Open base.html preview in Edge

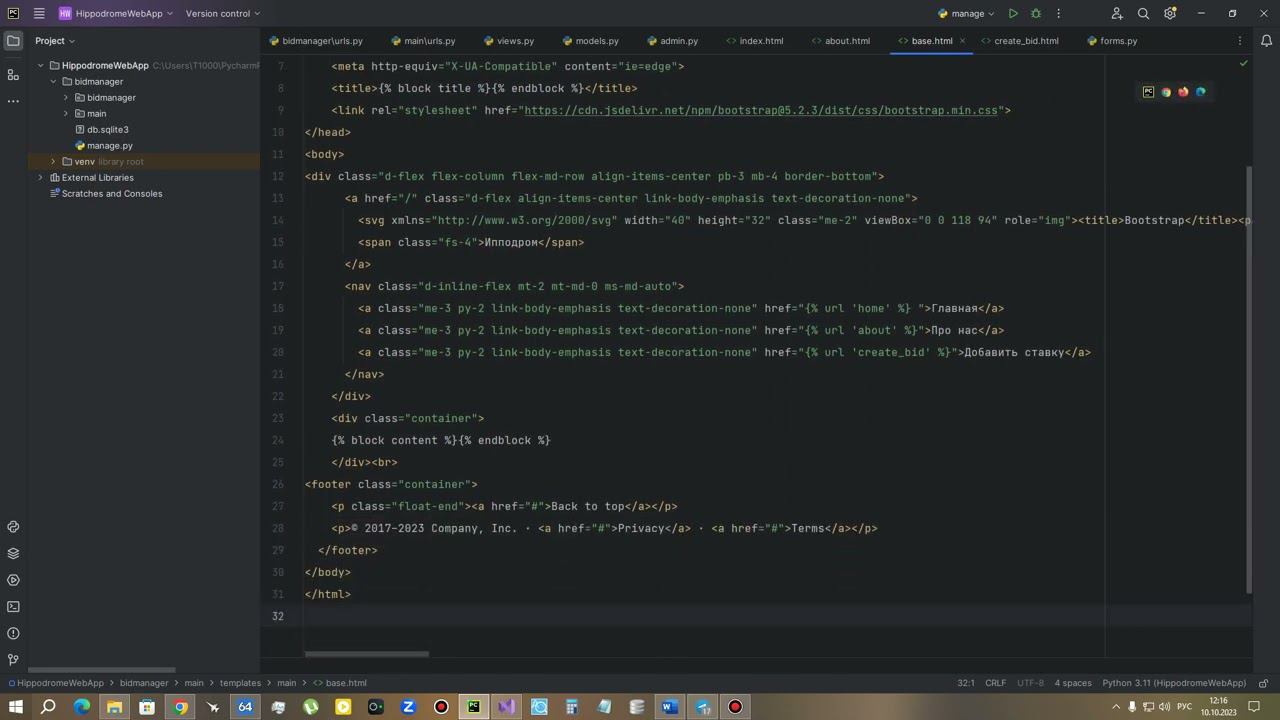1201,92
